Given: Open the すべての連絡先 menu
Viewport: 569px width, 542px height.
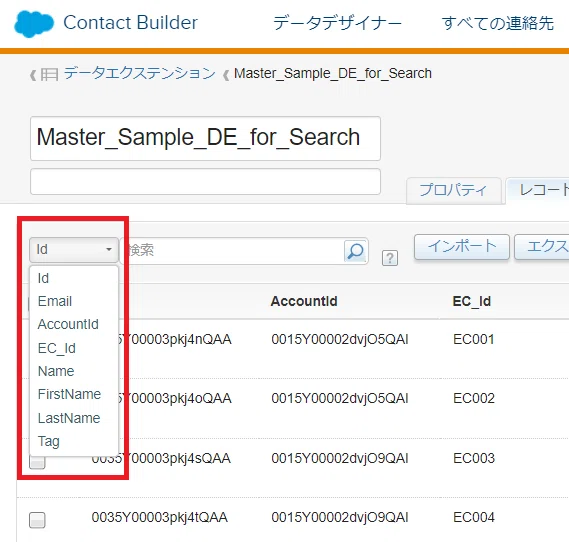Looking at the screenshot, I should click(498, 23).
